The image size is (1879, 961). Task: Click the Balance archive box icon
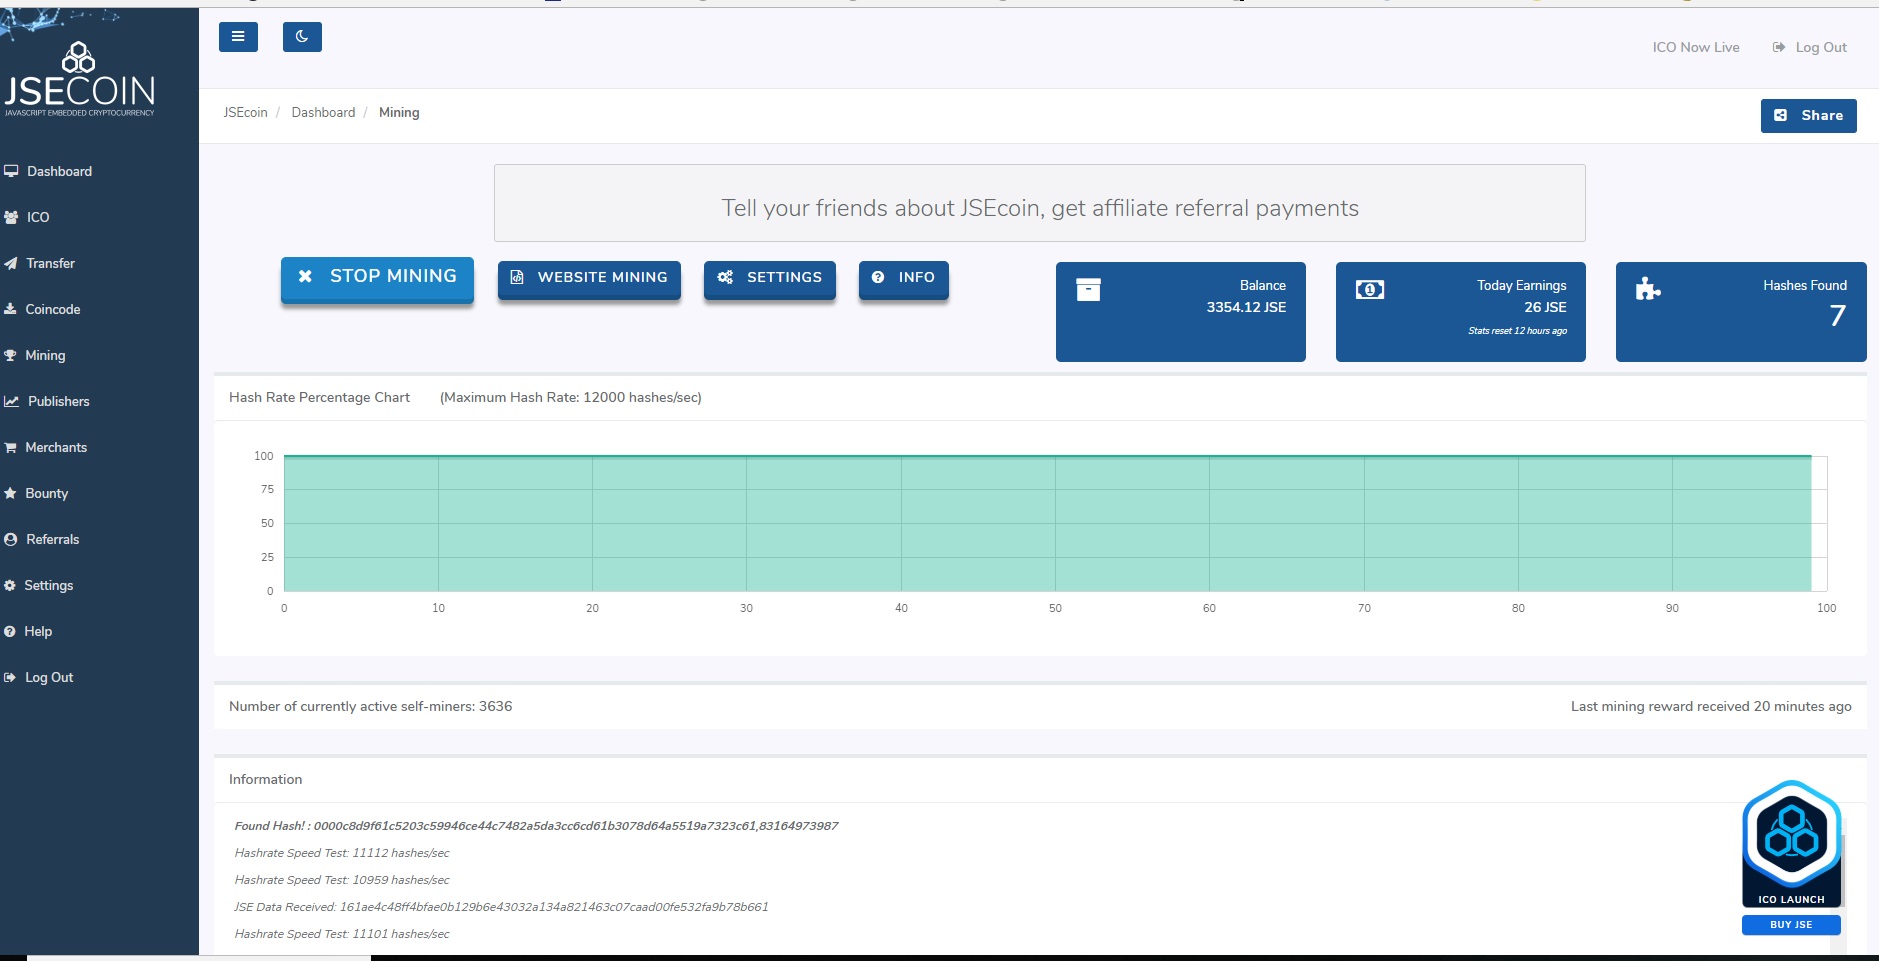pos(1088,290)
